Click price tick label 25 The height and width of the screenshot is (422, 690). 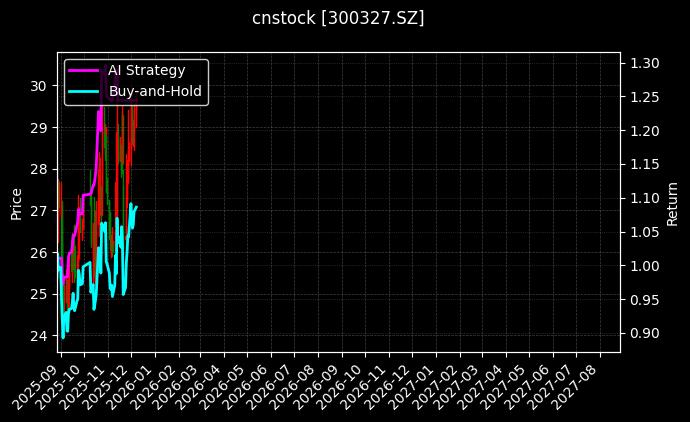tap(38, 294)
